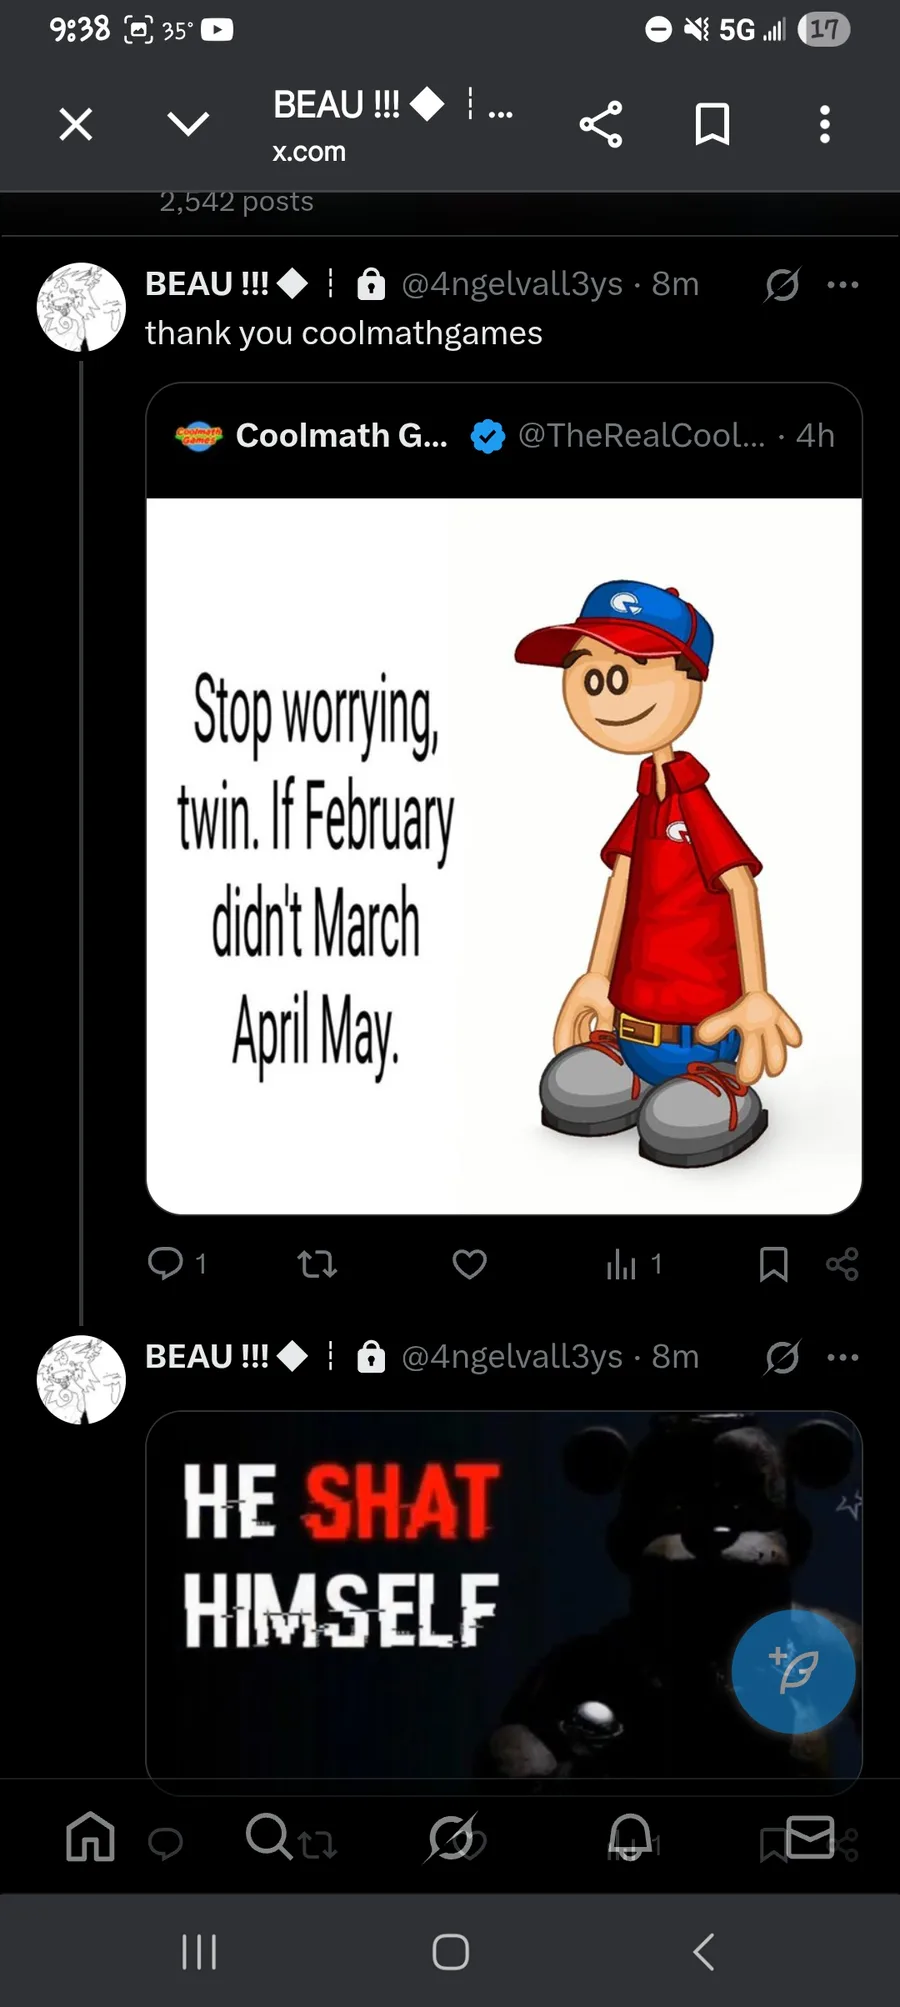The image size is (900, 2007).
Task: Expand the browser tab dropdown chevron
Action: (x=188, y=124)
